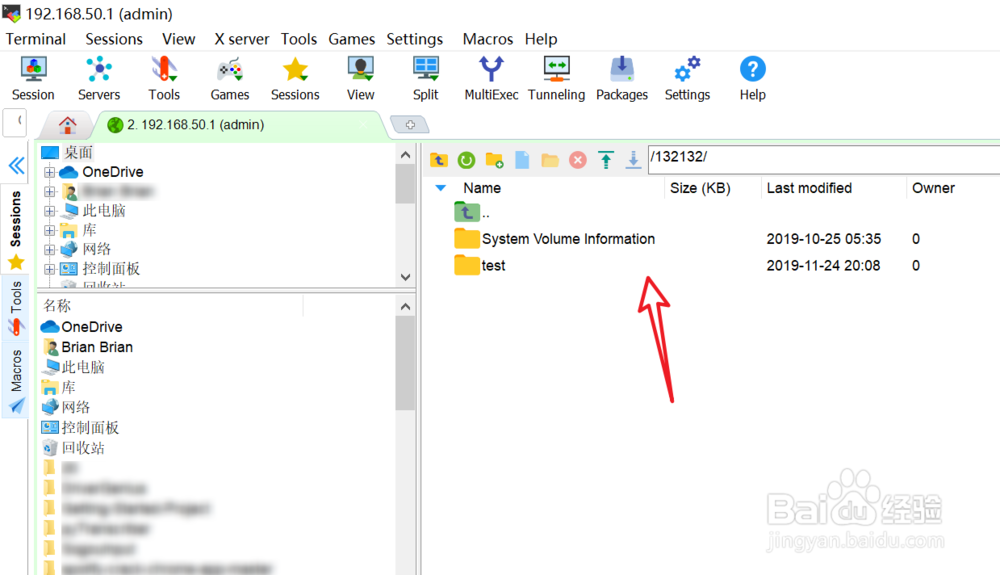Screen dimensions: 1000x575
Task: Open the Tools toolbar icon
Action: [x=164, y=78]
